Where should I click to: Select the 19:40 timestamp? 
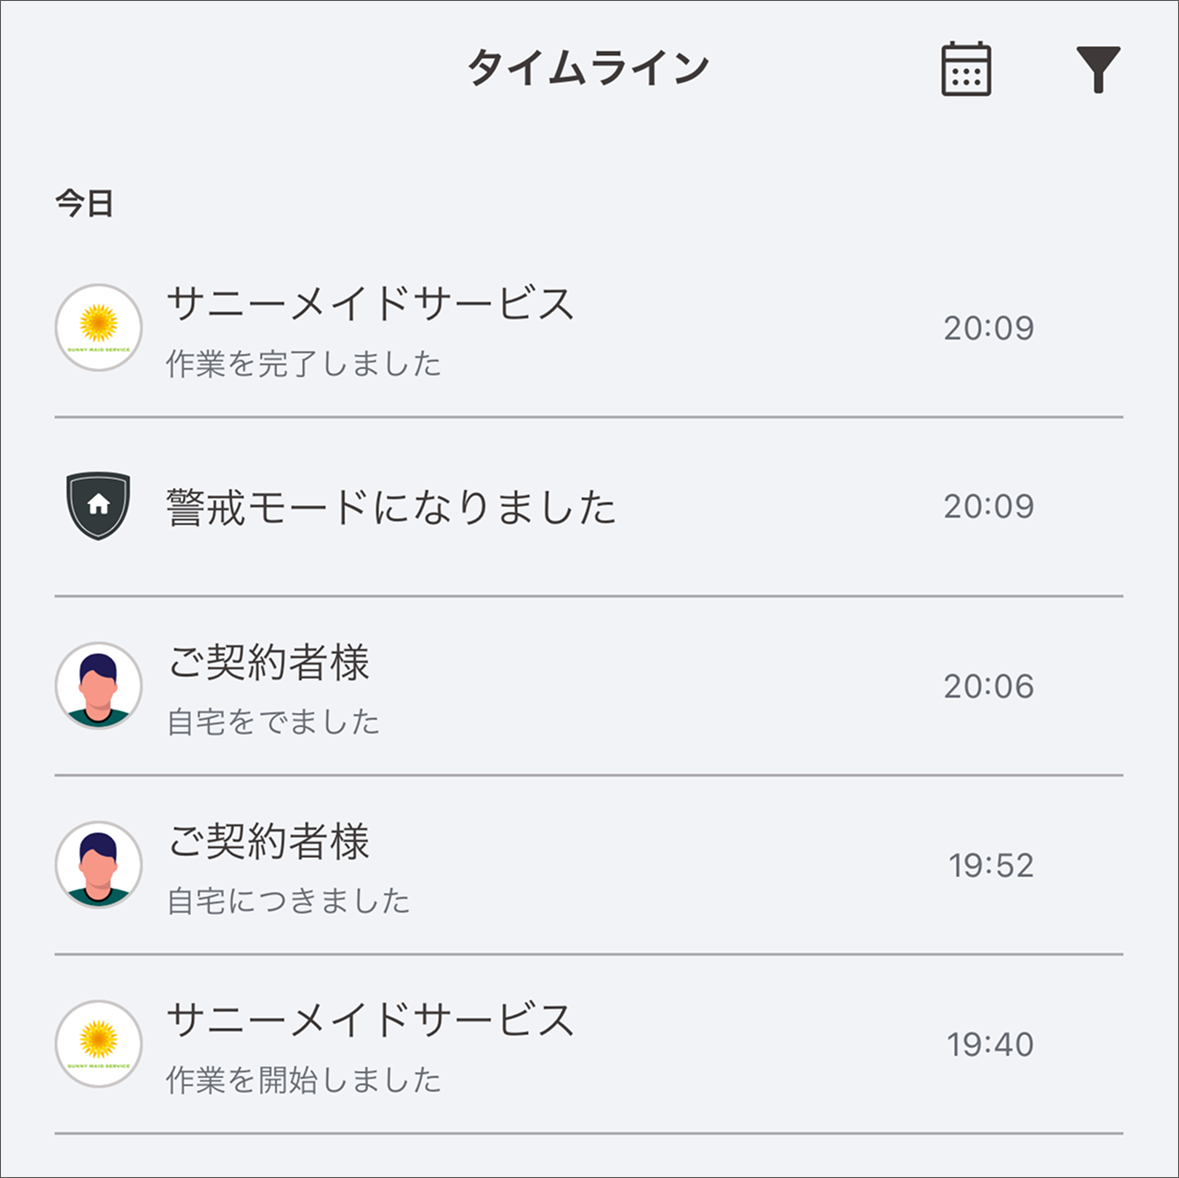click(988, 1044)
